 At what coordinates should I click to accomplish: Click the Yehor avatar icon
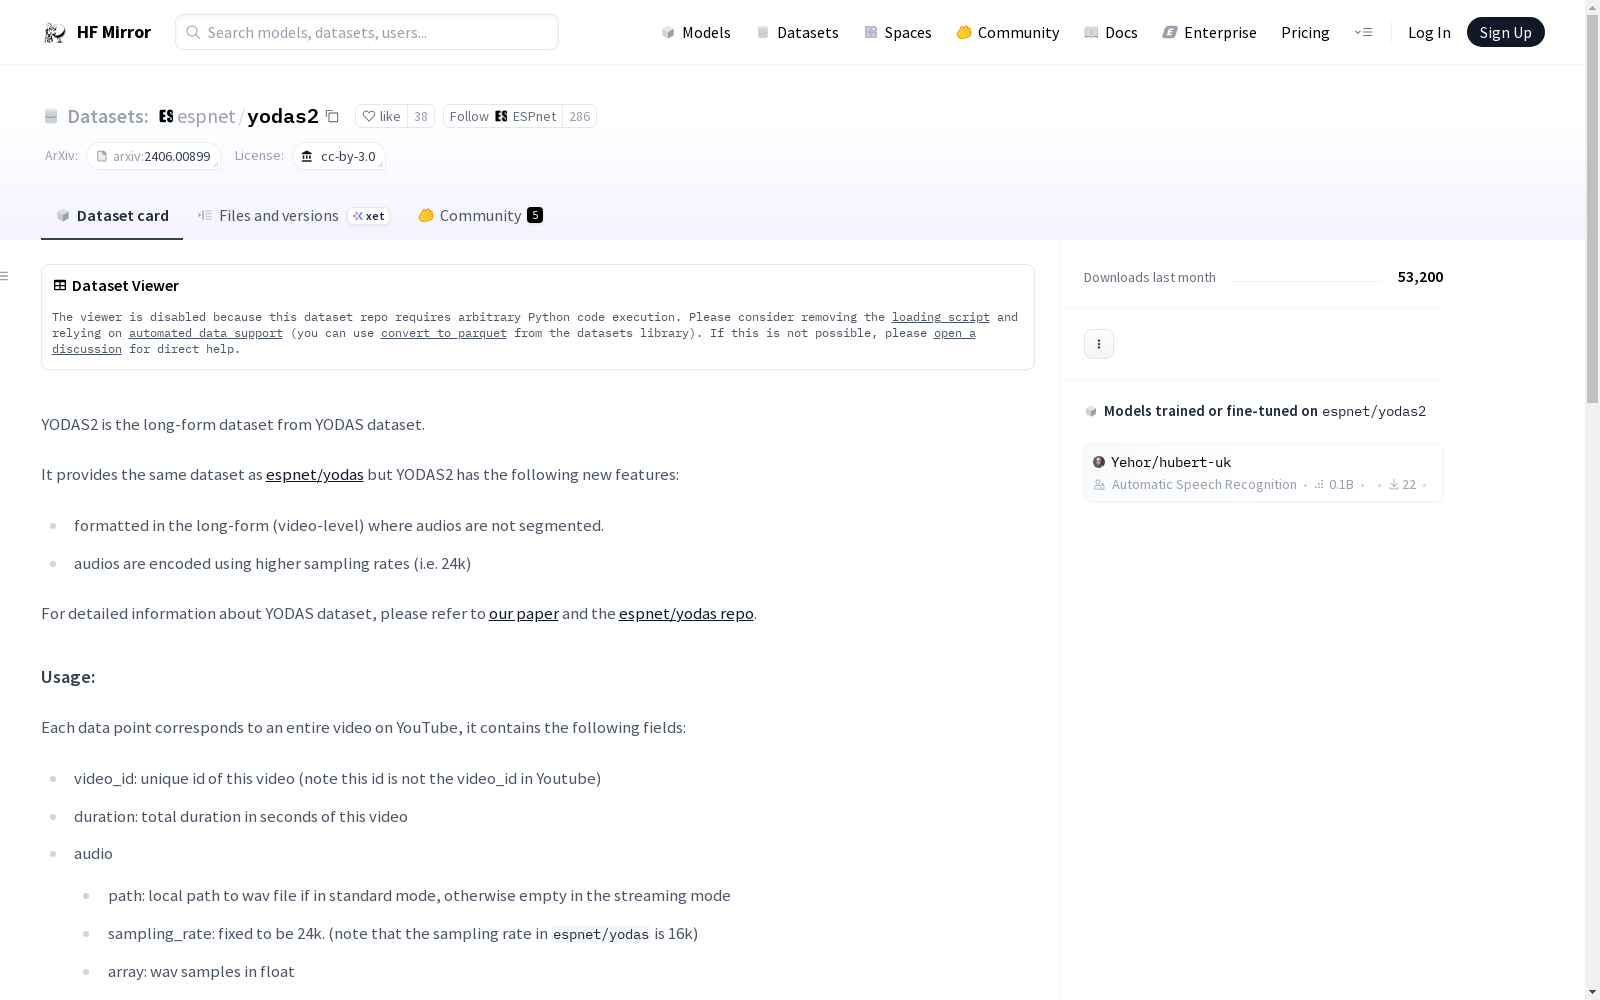point(1099,462)
